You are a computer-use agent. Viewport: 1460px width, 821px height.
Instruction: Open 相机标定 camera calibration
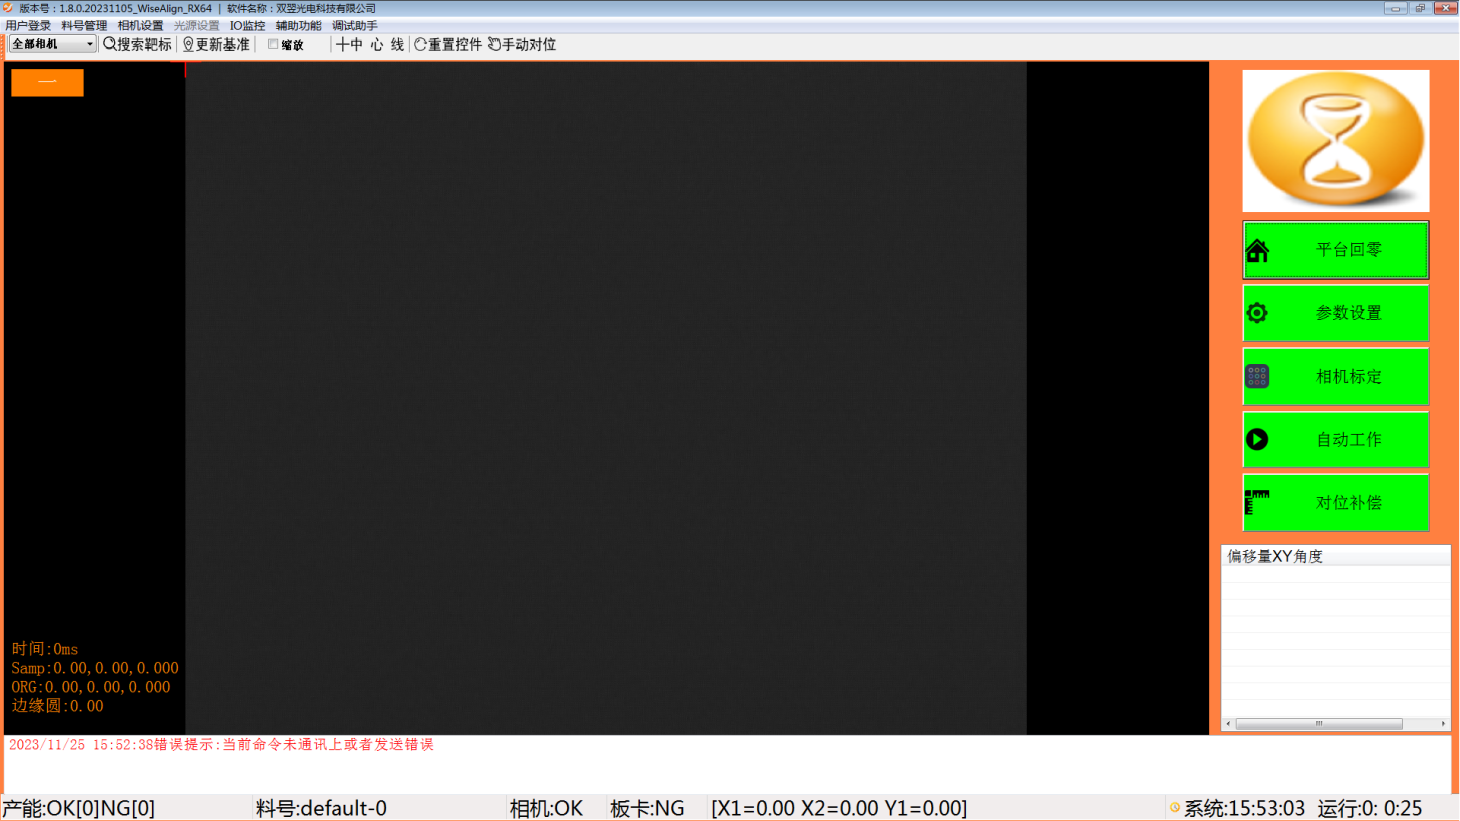pyautogui.click(x=1335, y=376)
